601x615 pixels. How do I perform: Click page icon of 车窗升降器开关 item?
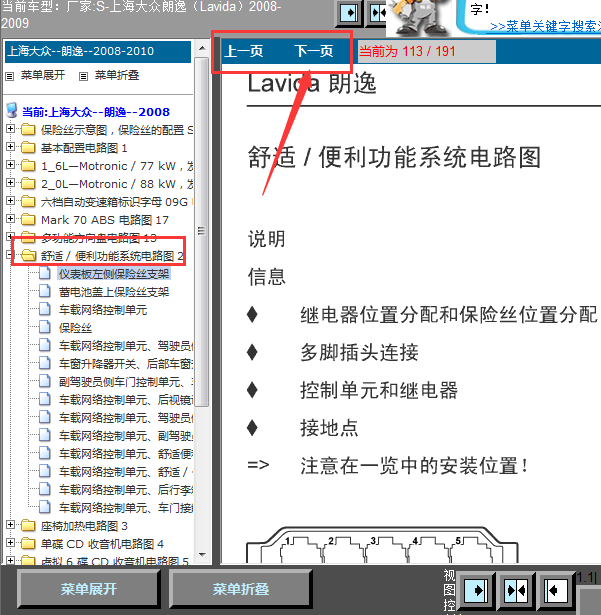(45, 363)
